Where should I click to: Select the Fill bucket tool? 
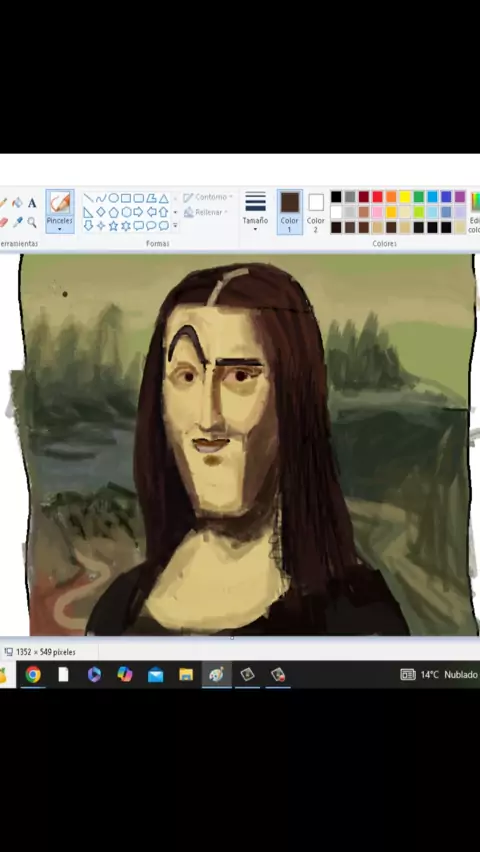tap(17, 203)
